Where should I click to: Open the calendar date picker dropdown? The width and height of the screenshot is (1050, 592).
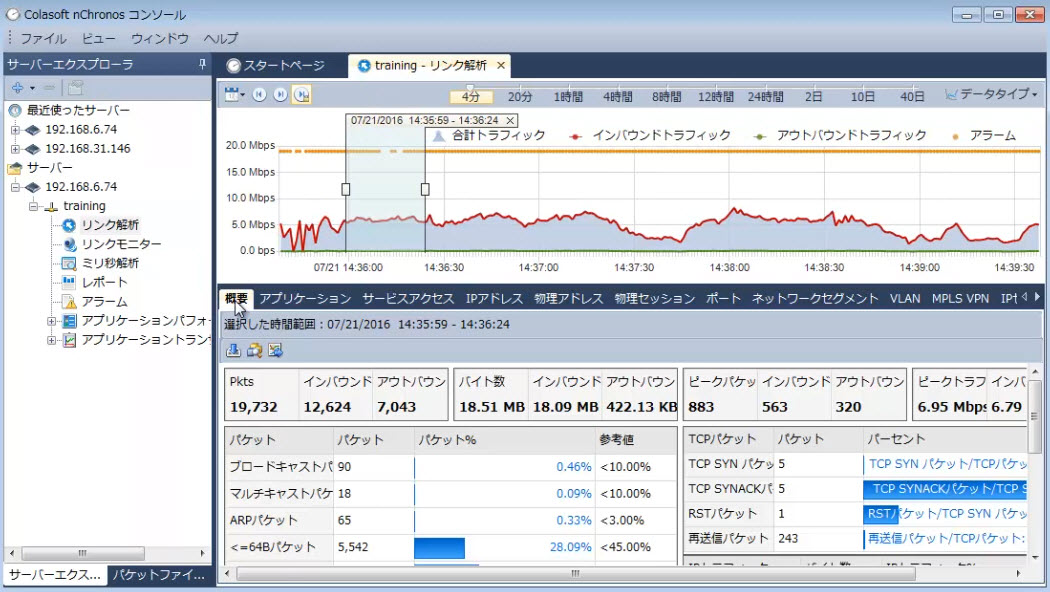(x=234, y=94)
